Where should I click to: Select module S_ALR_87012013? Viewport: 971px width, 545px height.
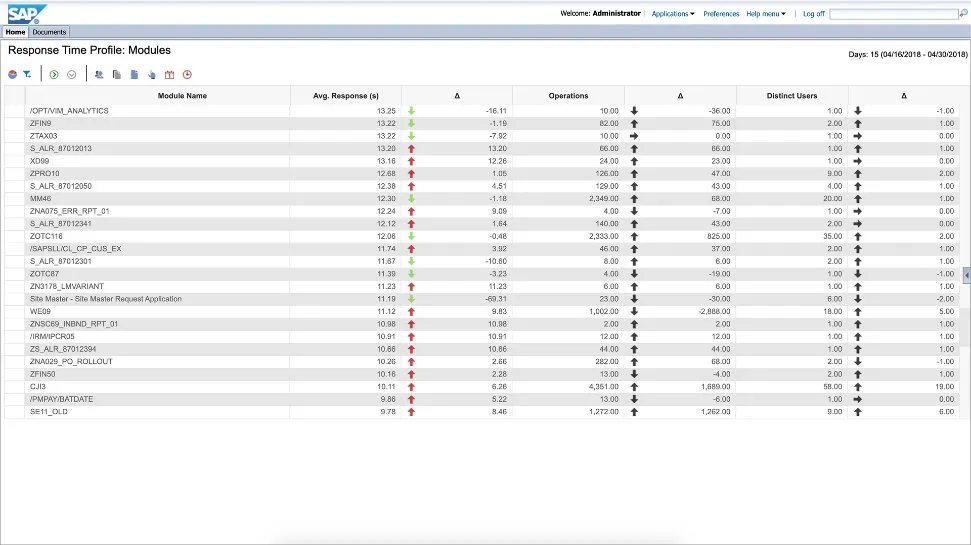point(61,149)
